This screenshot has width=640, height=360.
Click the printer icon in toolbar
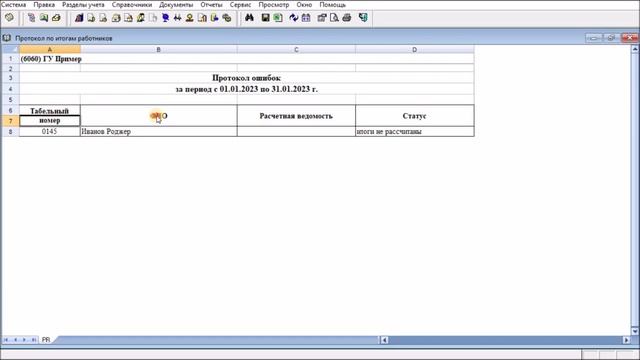pyautogui.click(x=347, y=18)
